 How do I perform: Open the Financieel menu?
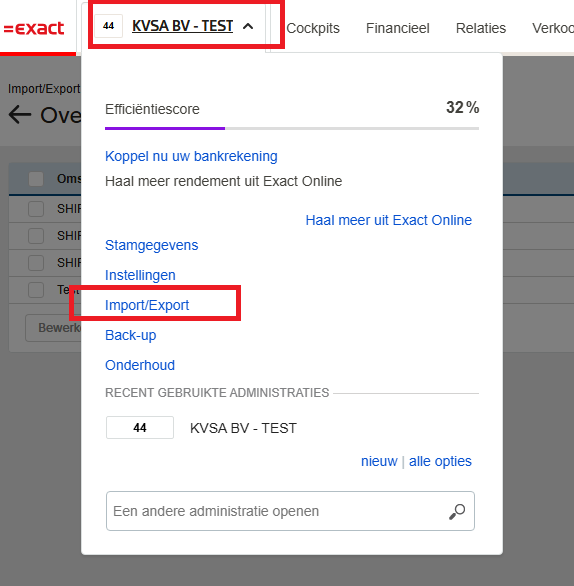click(x=398, y=28)
